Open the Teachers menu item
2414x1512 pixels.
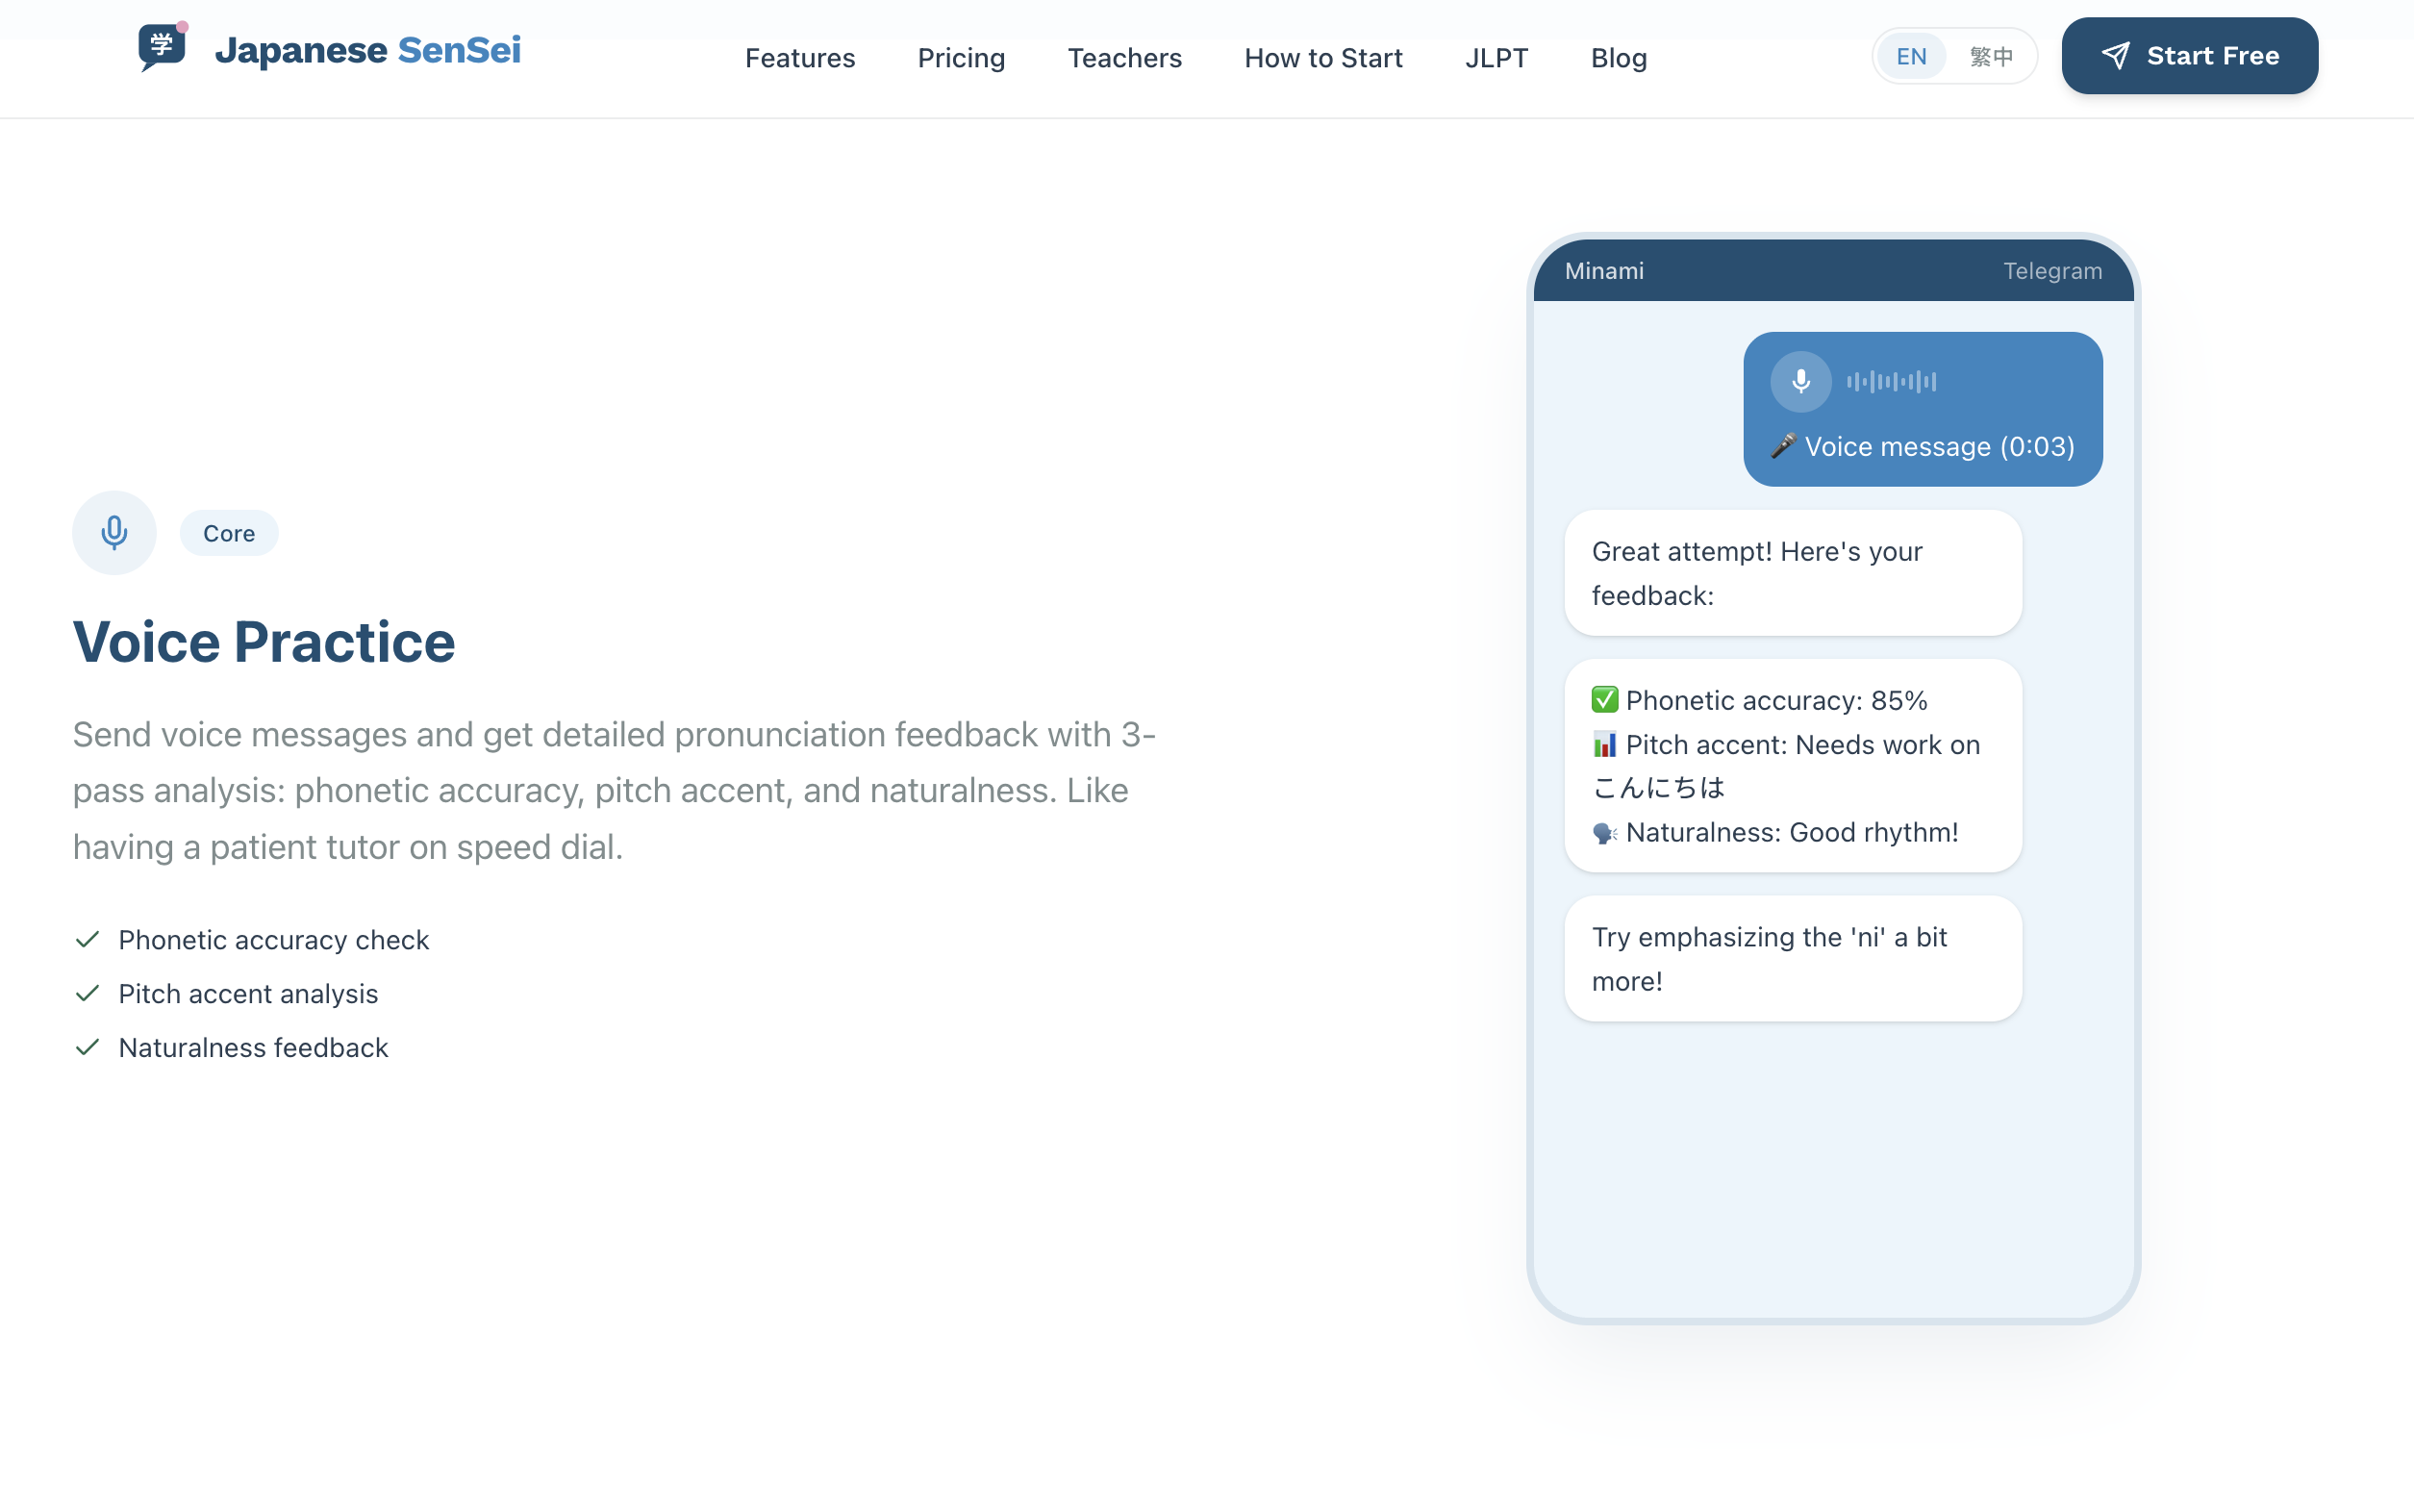(x=1124, y=57)
